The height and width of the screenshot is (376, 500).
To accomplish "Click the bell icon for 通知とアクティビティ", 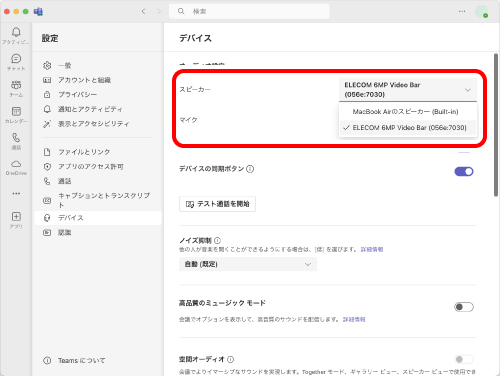I will pyautogui.click(x=47, y=109).
